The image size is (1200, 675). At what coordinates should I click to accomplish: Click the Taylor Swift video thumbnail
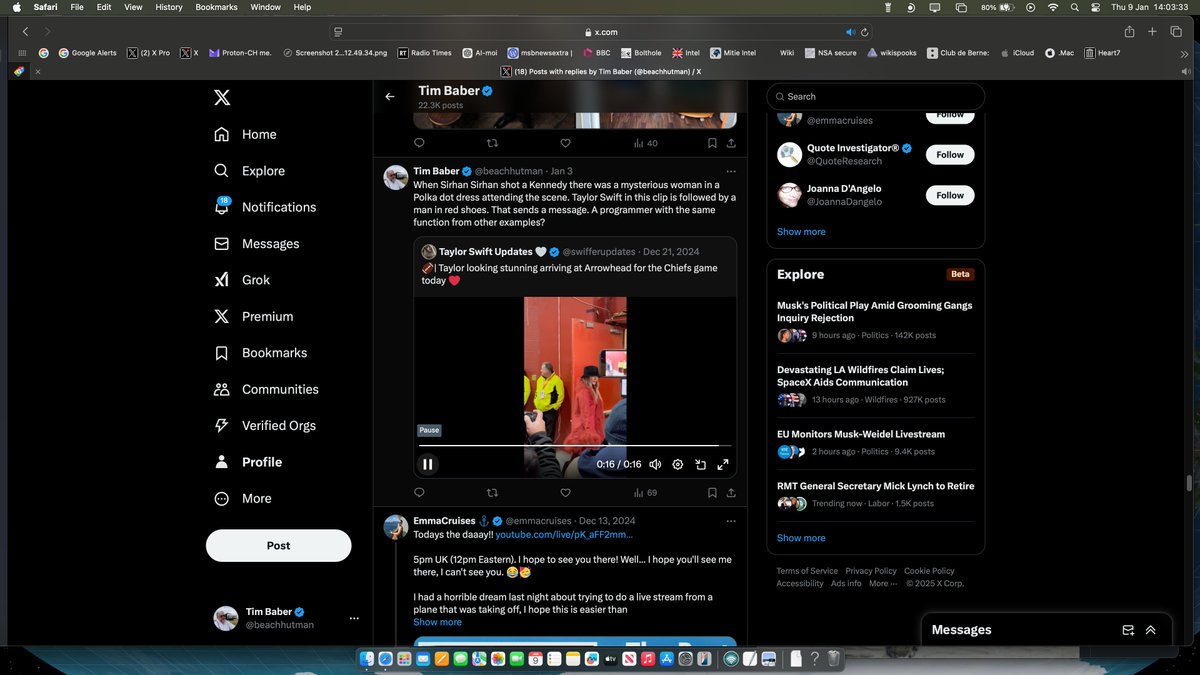(x=575, y=385)
